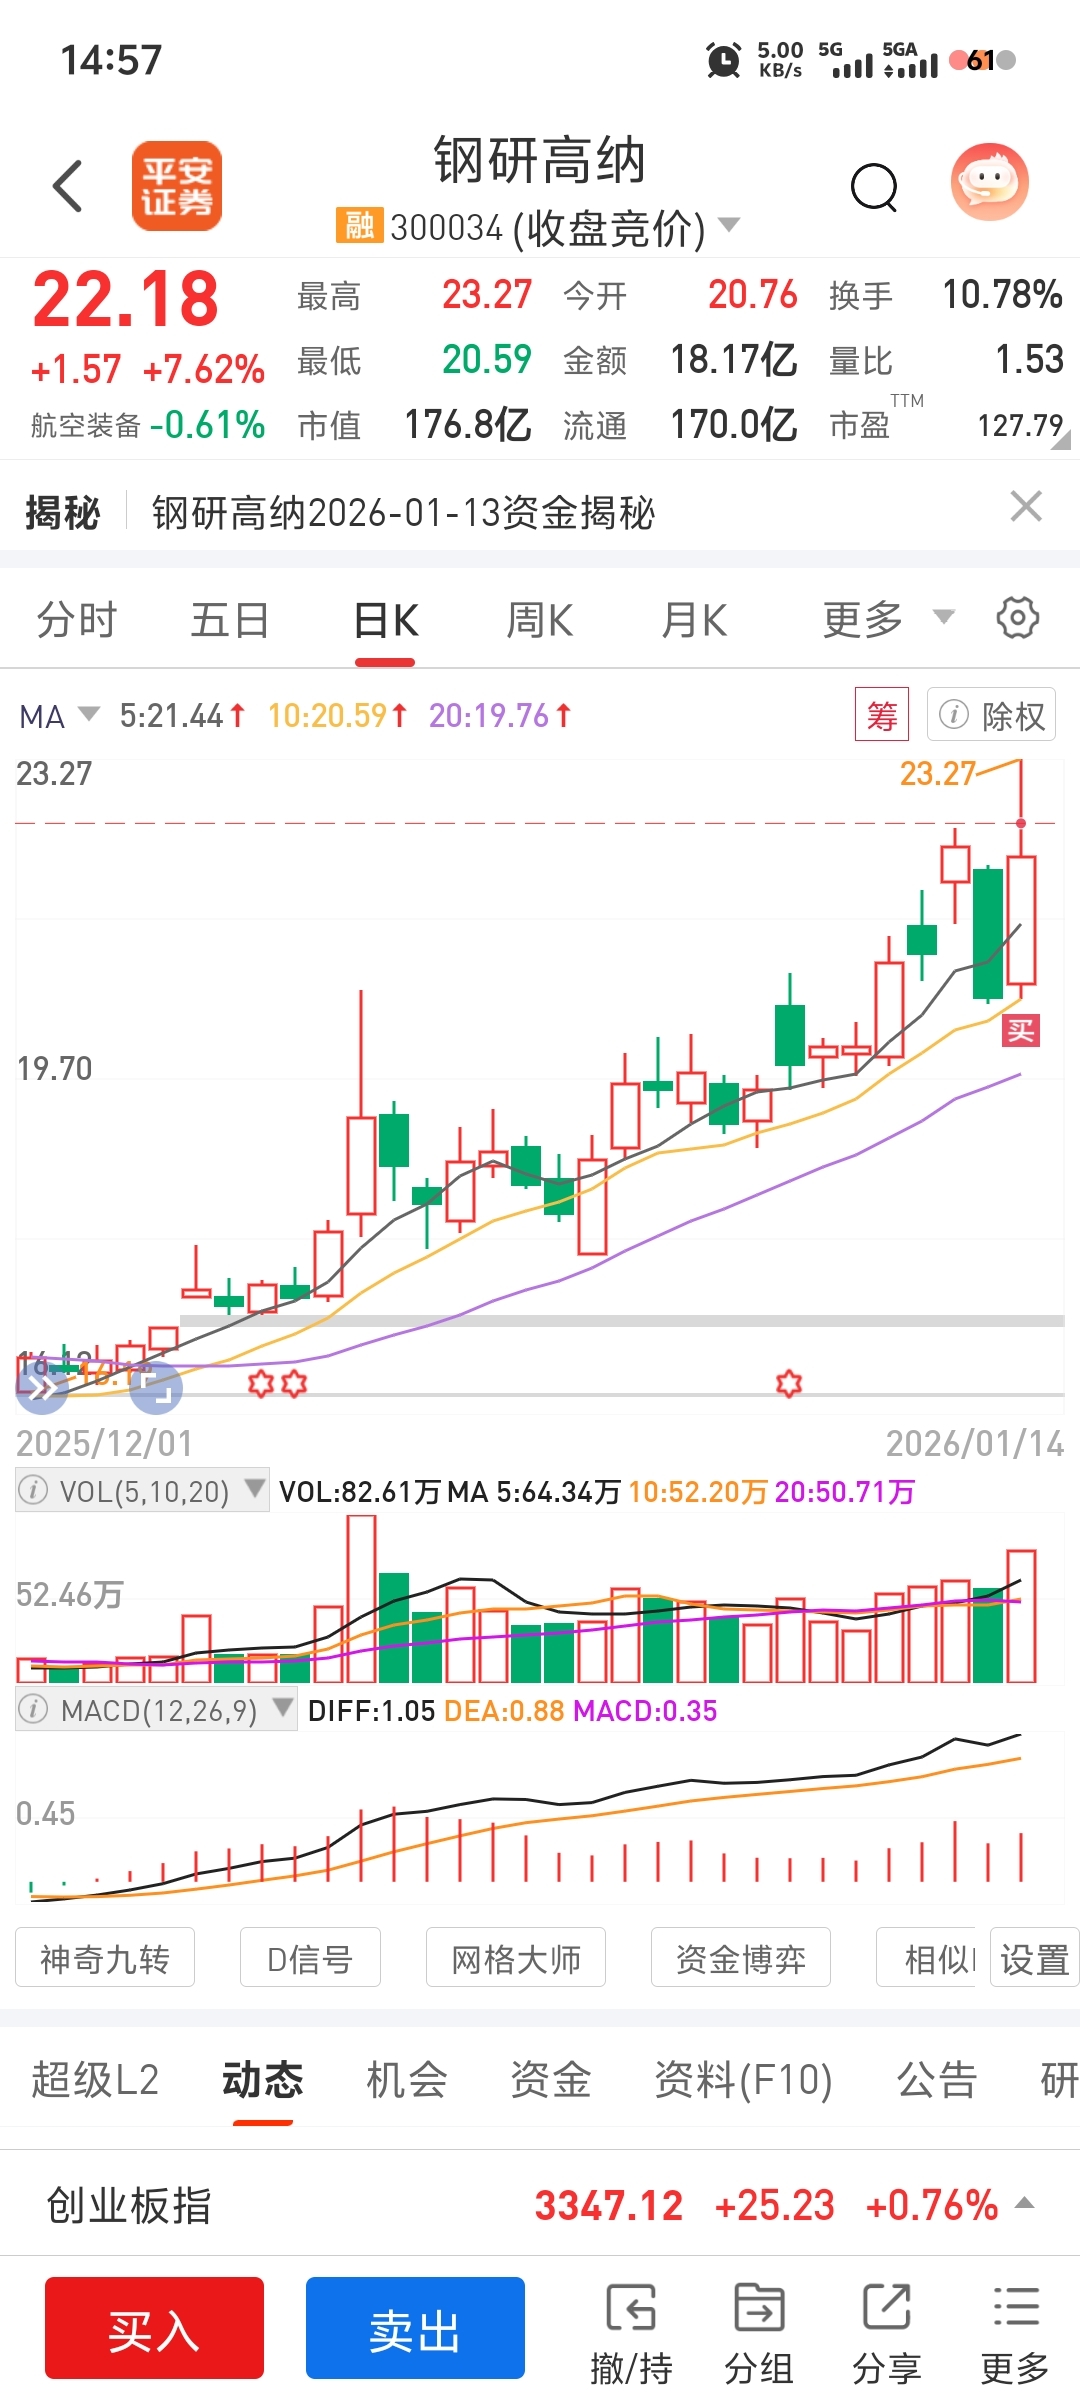1080x2400 pixels.
Task: Open 撤/持 orders and holdings icon
Action: click(x=631, y=2335)
